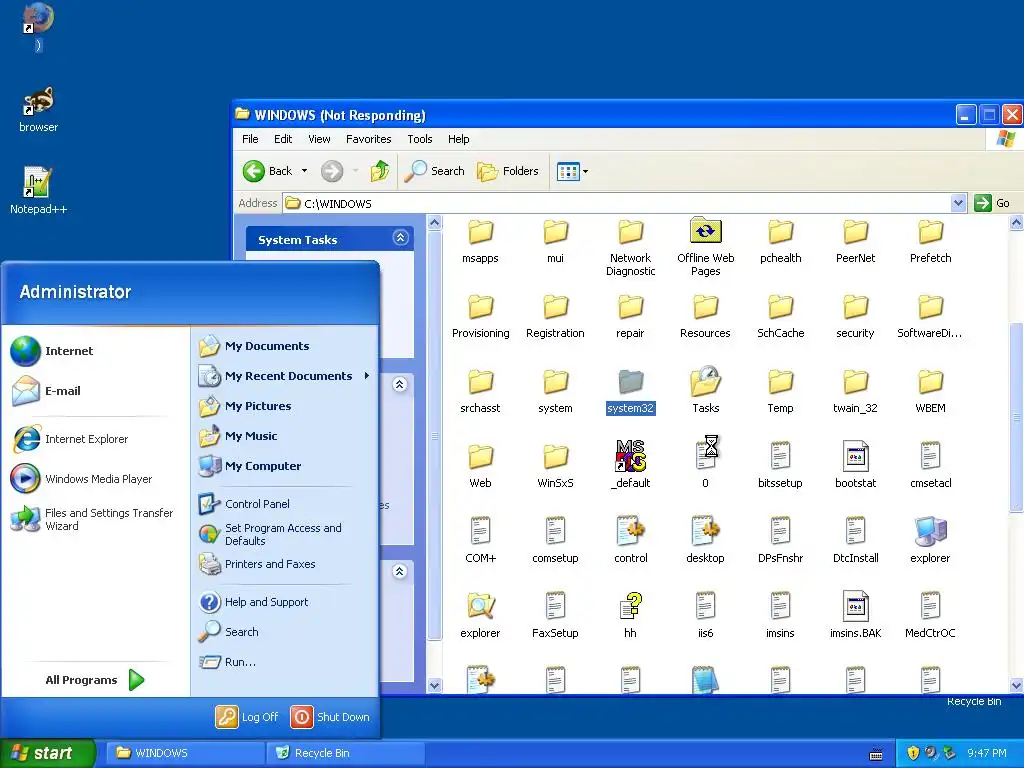Screen dimensions: 1024x768
Task: Click the Back toolbar button
Action: 268,171
